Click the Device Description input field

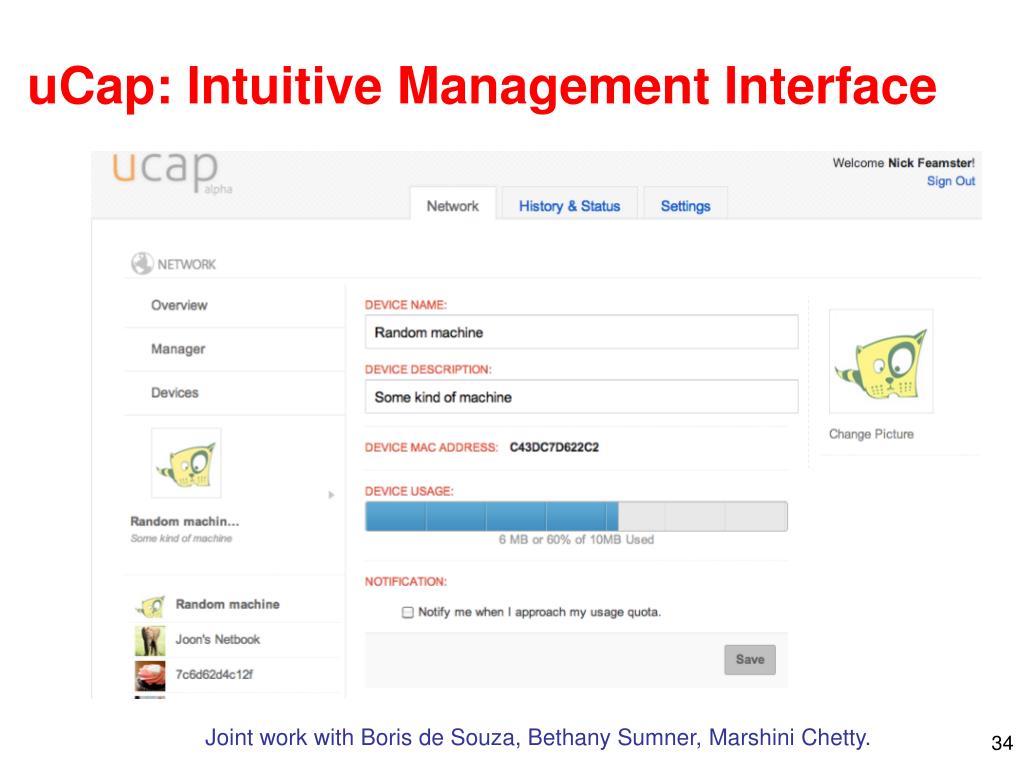(x=581, y=396)
